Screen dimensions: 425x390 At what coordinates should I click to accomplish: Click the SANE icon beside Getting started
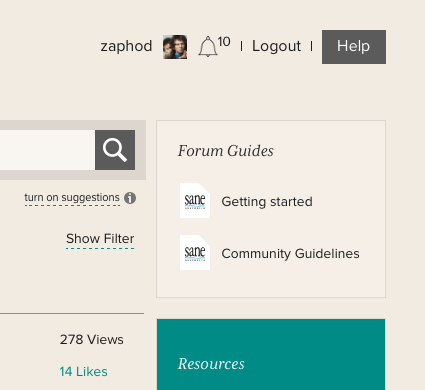click(x=195, y=200)
